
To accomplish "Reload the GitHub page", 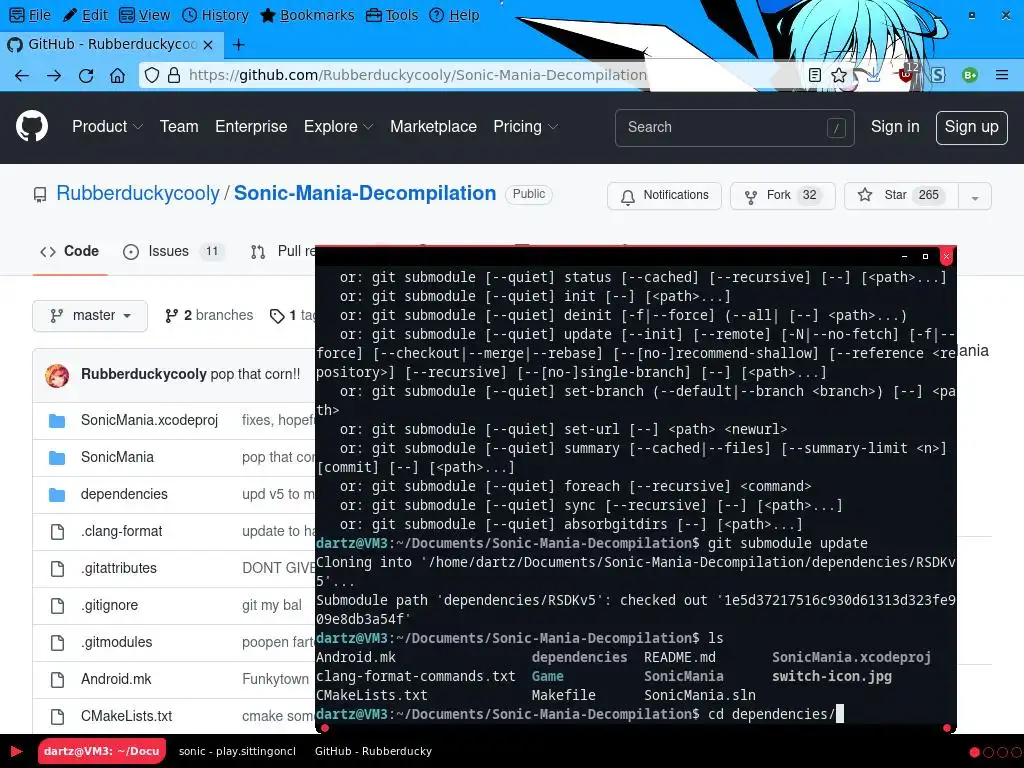I will [x=86, y=75].
